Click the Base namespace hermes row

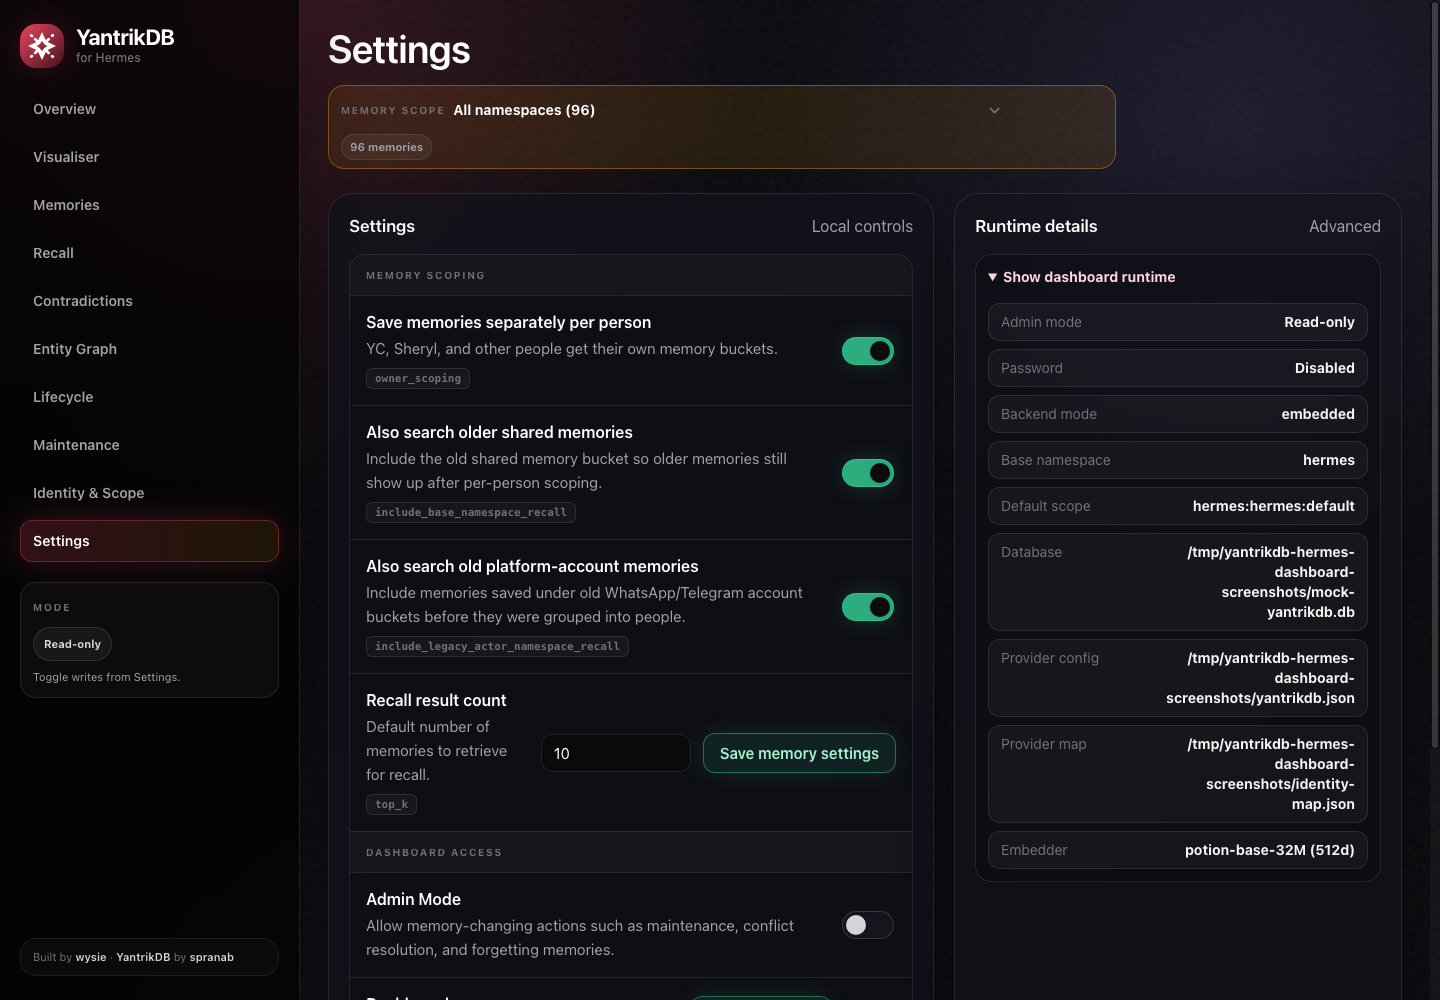pyautogui.click(x=1178, y=460)
